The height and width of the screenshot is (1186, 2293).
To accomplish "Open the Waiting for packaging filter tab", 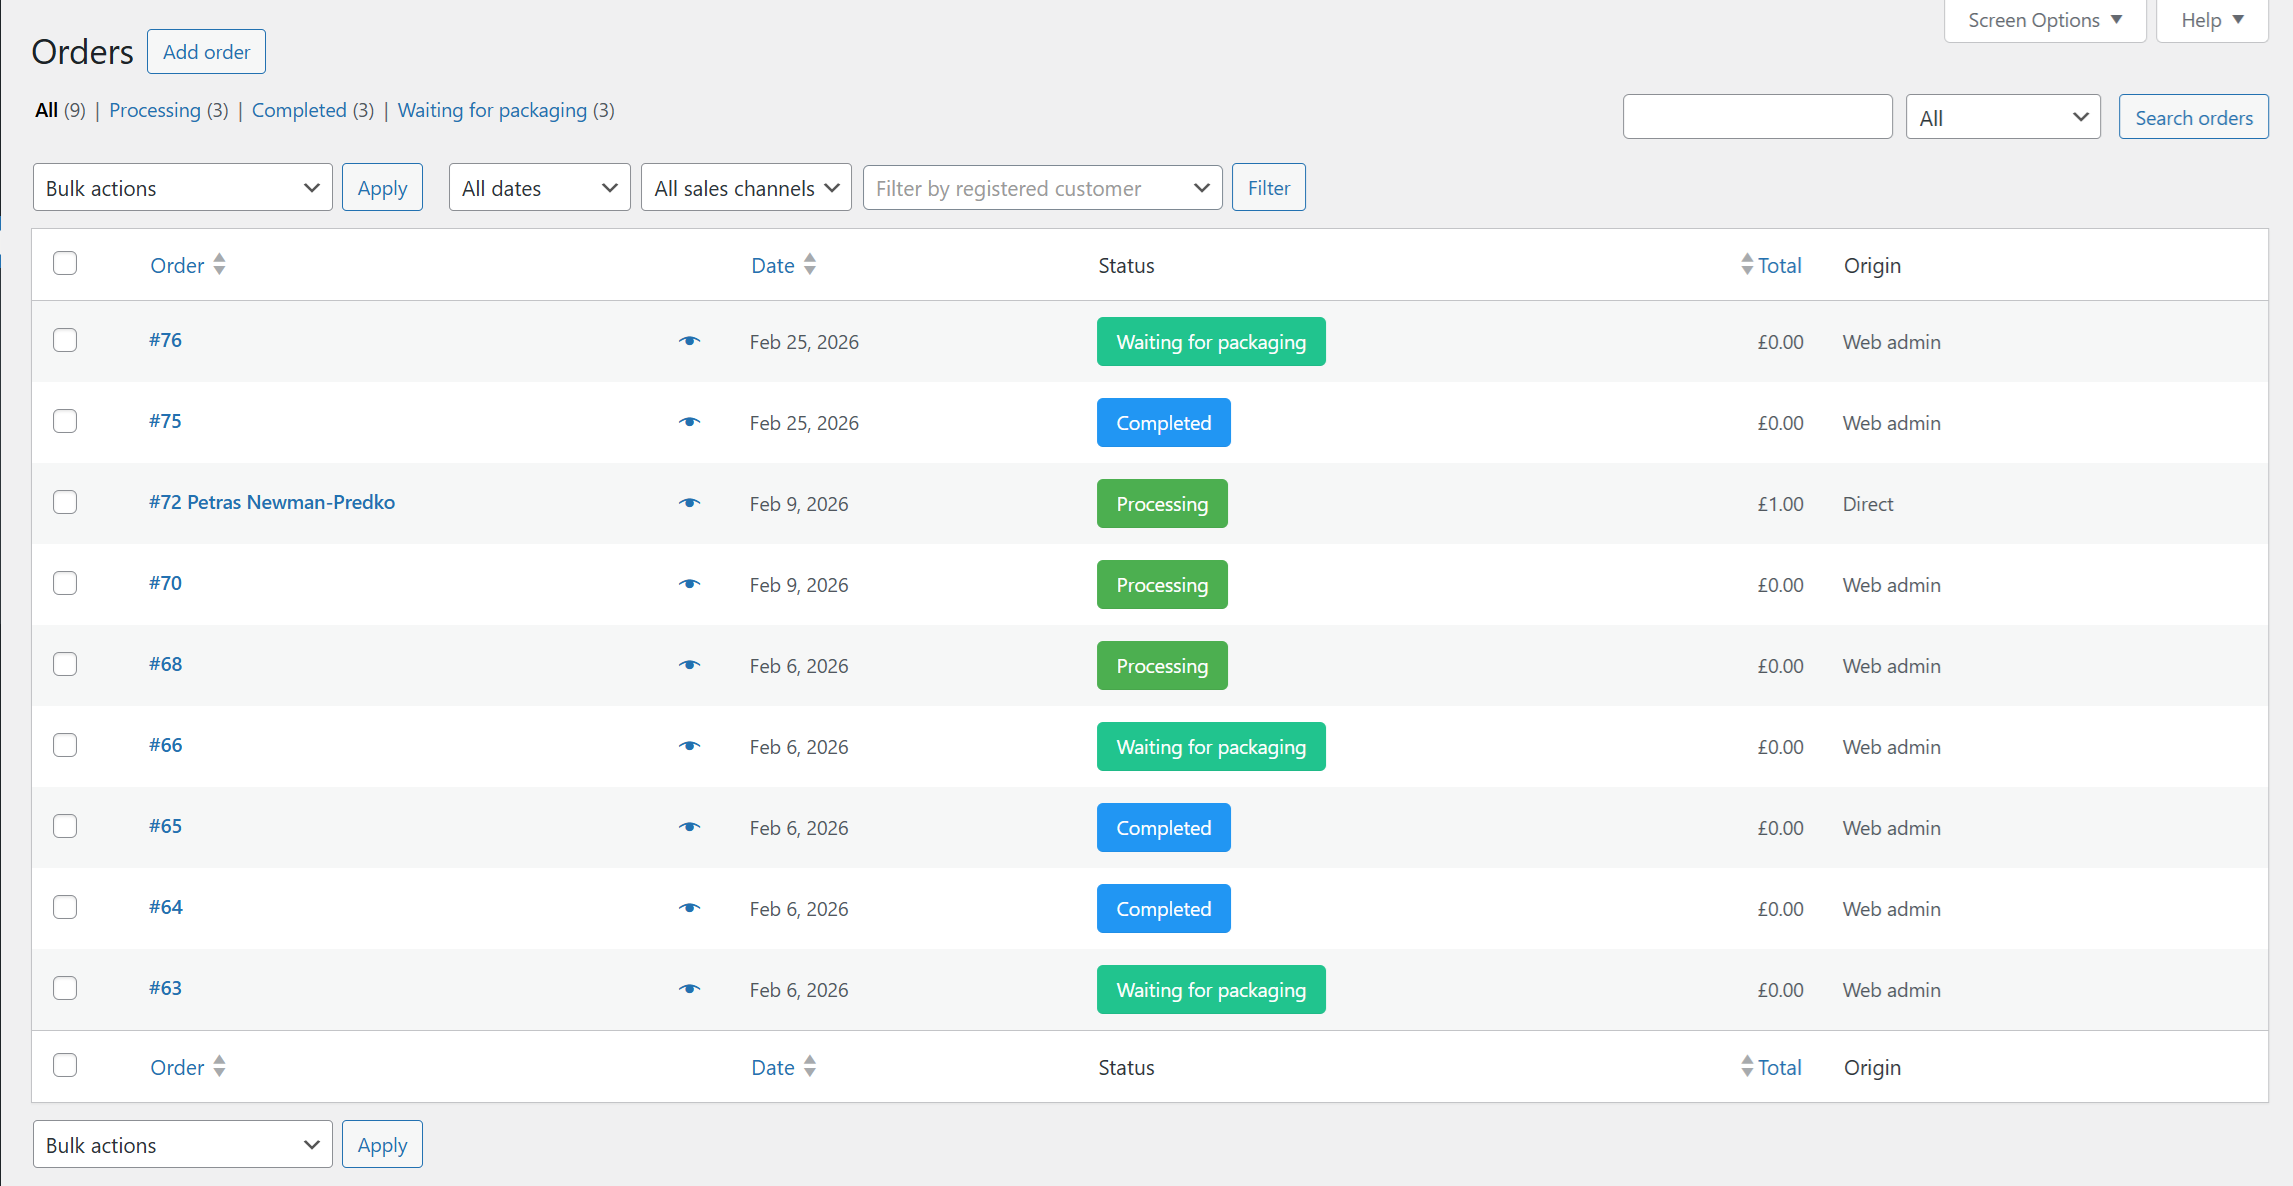I will [x=492, y=110].
